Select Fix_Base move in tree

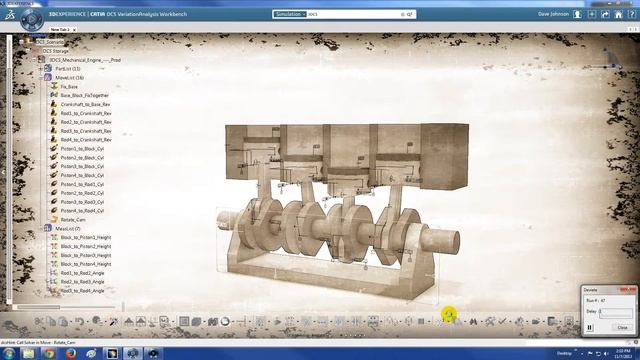coord(69,87)
